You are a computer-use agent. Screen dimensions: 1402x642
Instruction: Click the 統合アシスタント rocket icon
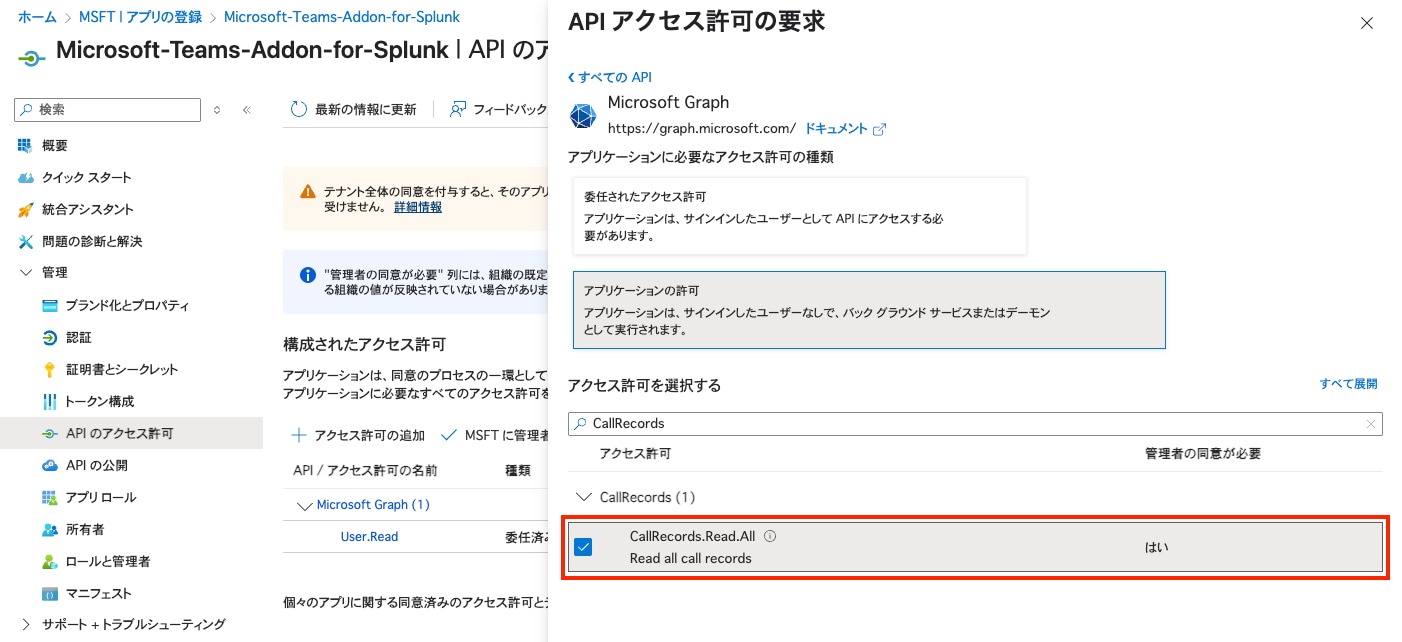click(25, 209)
